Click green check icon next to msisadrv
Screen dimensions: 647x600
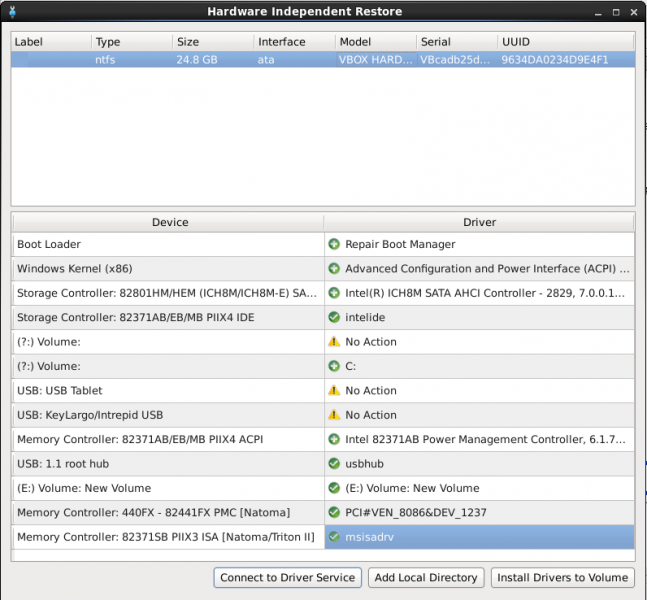[x=334, y=537]
